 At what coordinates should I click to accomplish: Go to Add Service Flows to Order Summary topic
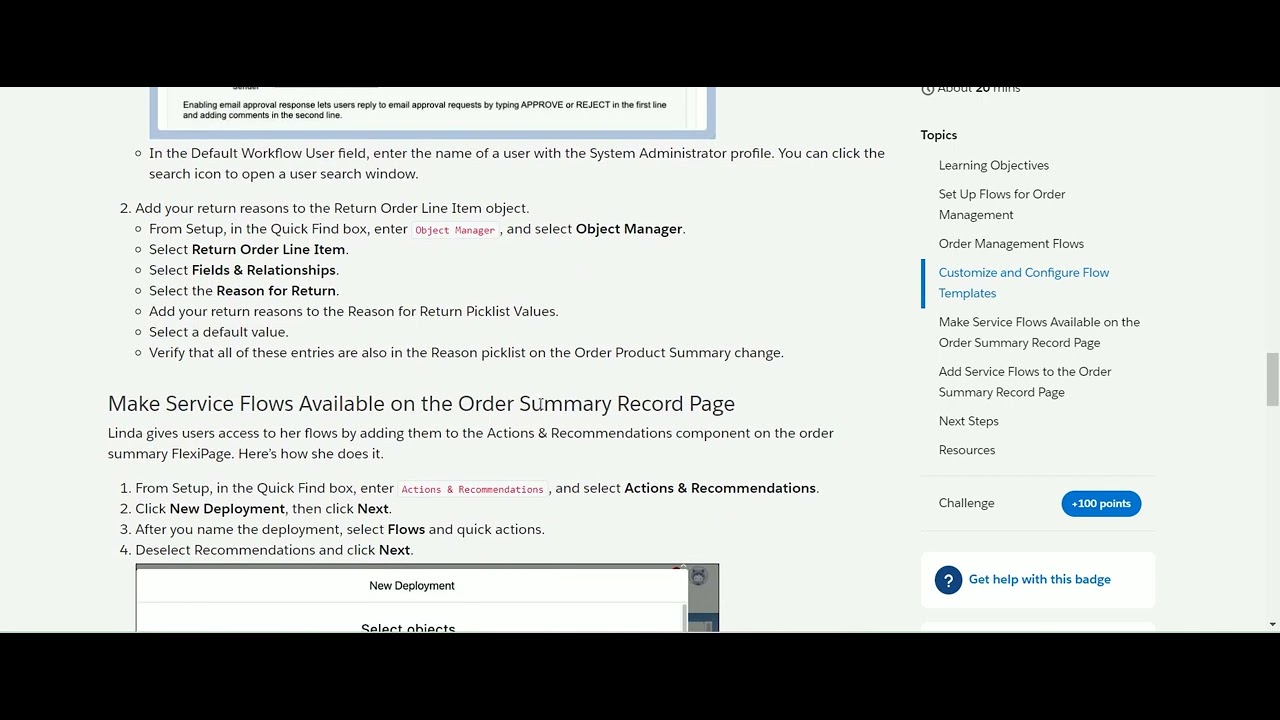coord(1024,382)
